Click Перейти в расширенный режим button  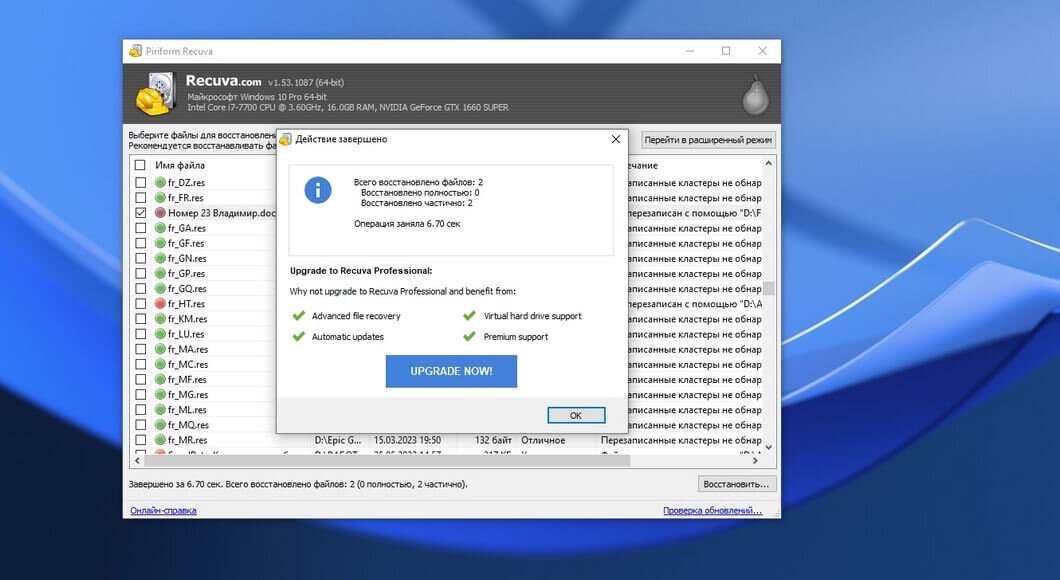(x=708, y=140)
